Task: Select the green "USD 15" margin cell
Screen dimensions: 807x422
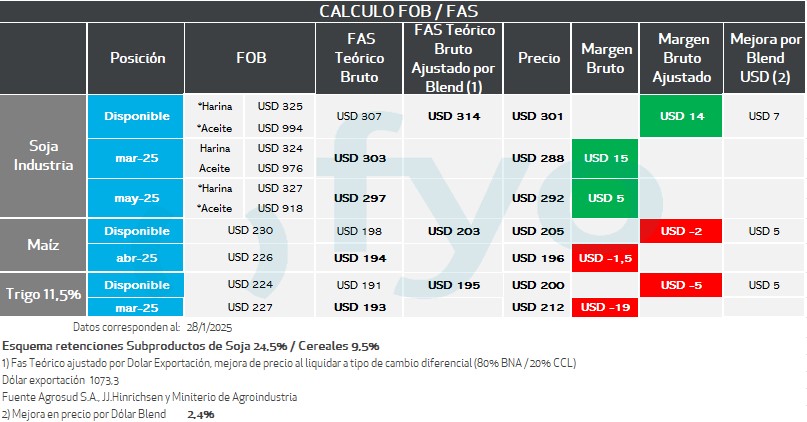Action: pos(606,158)
